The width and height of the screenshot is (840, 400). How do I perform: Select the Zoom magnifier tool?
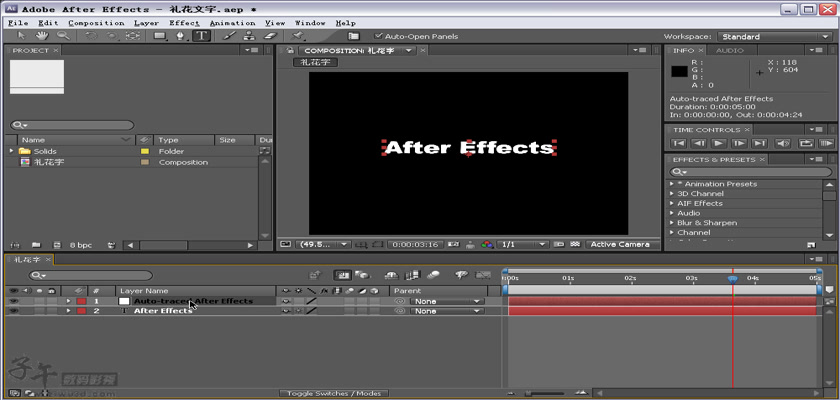pos(63,36)
